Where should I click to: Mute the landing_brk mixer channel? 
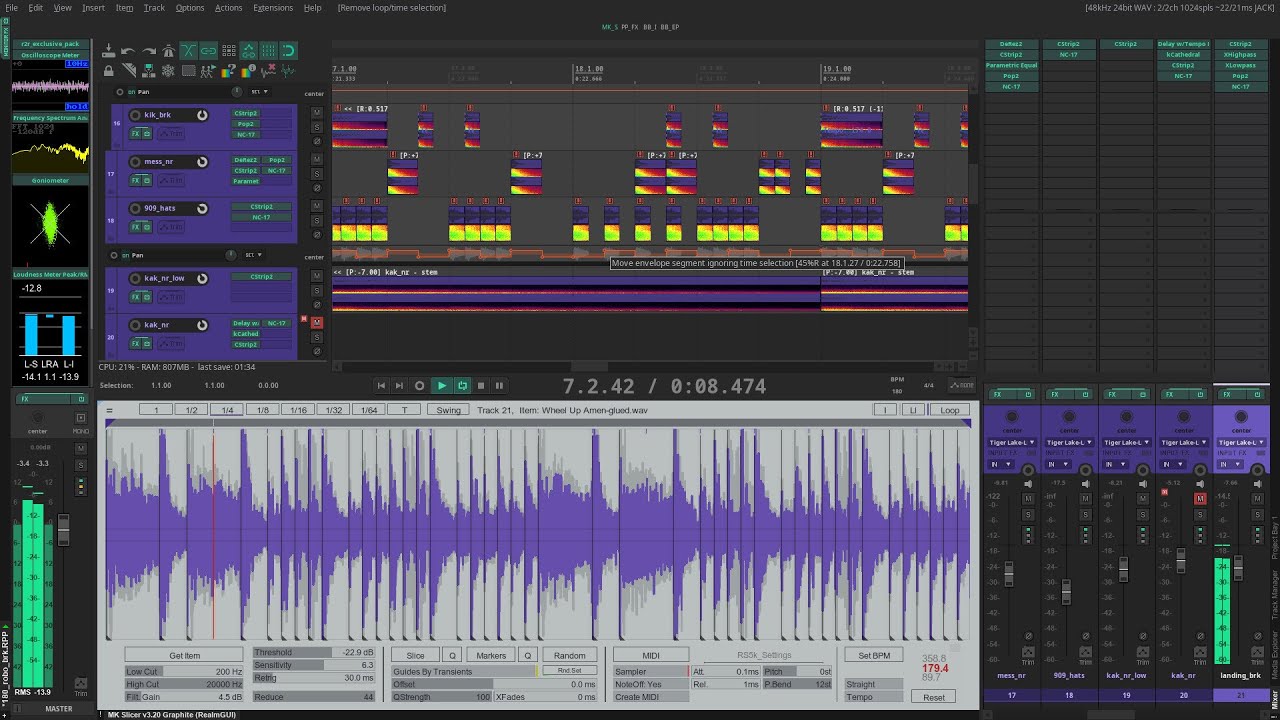(1258, 499)
